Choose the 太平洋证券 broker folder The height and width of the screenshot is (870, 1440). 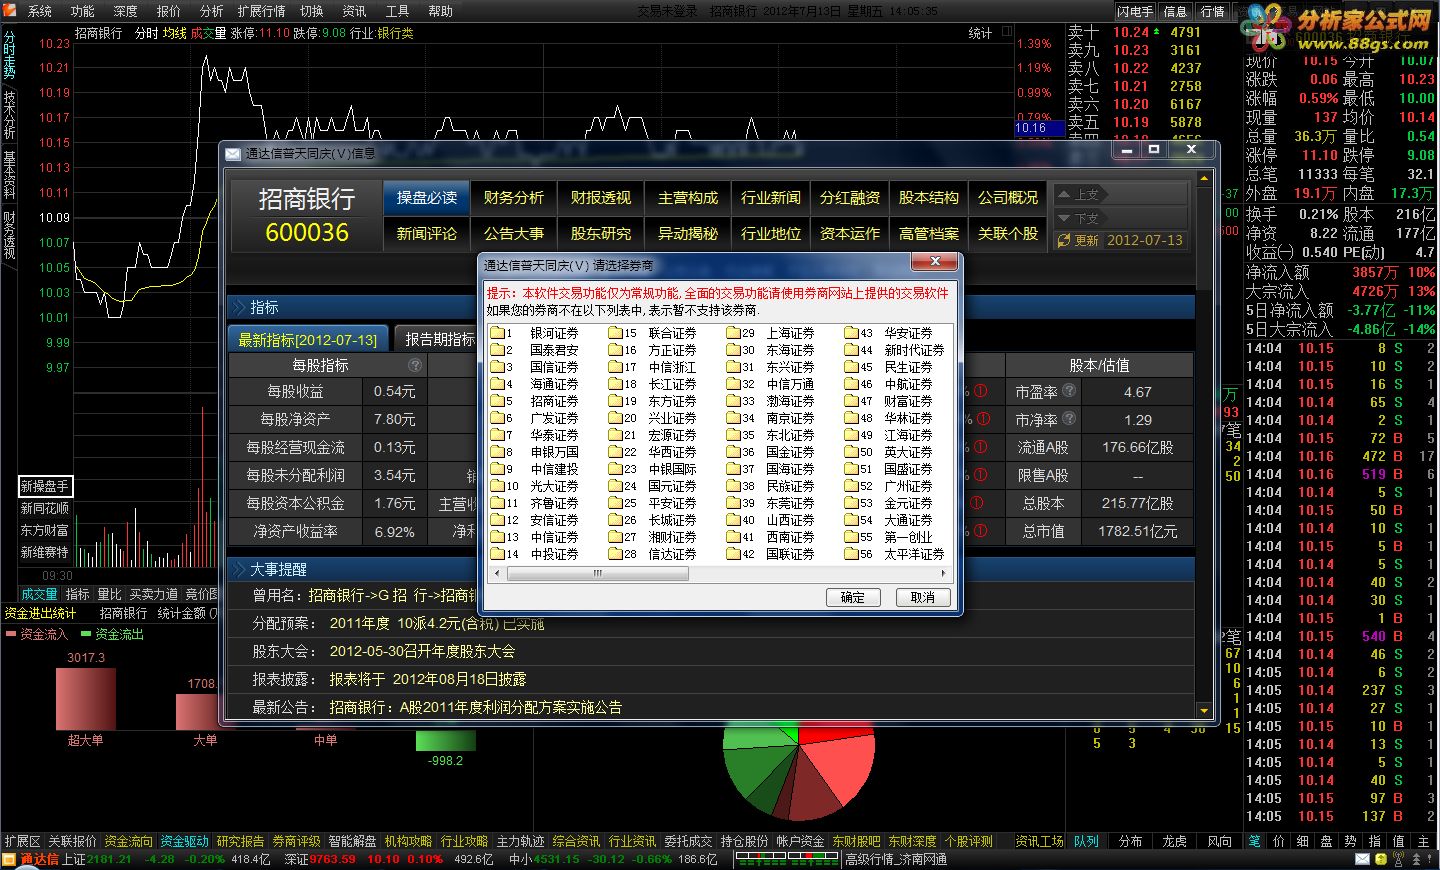[895, 554]
